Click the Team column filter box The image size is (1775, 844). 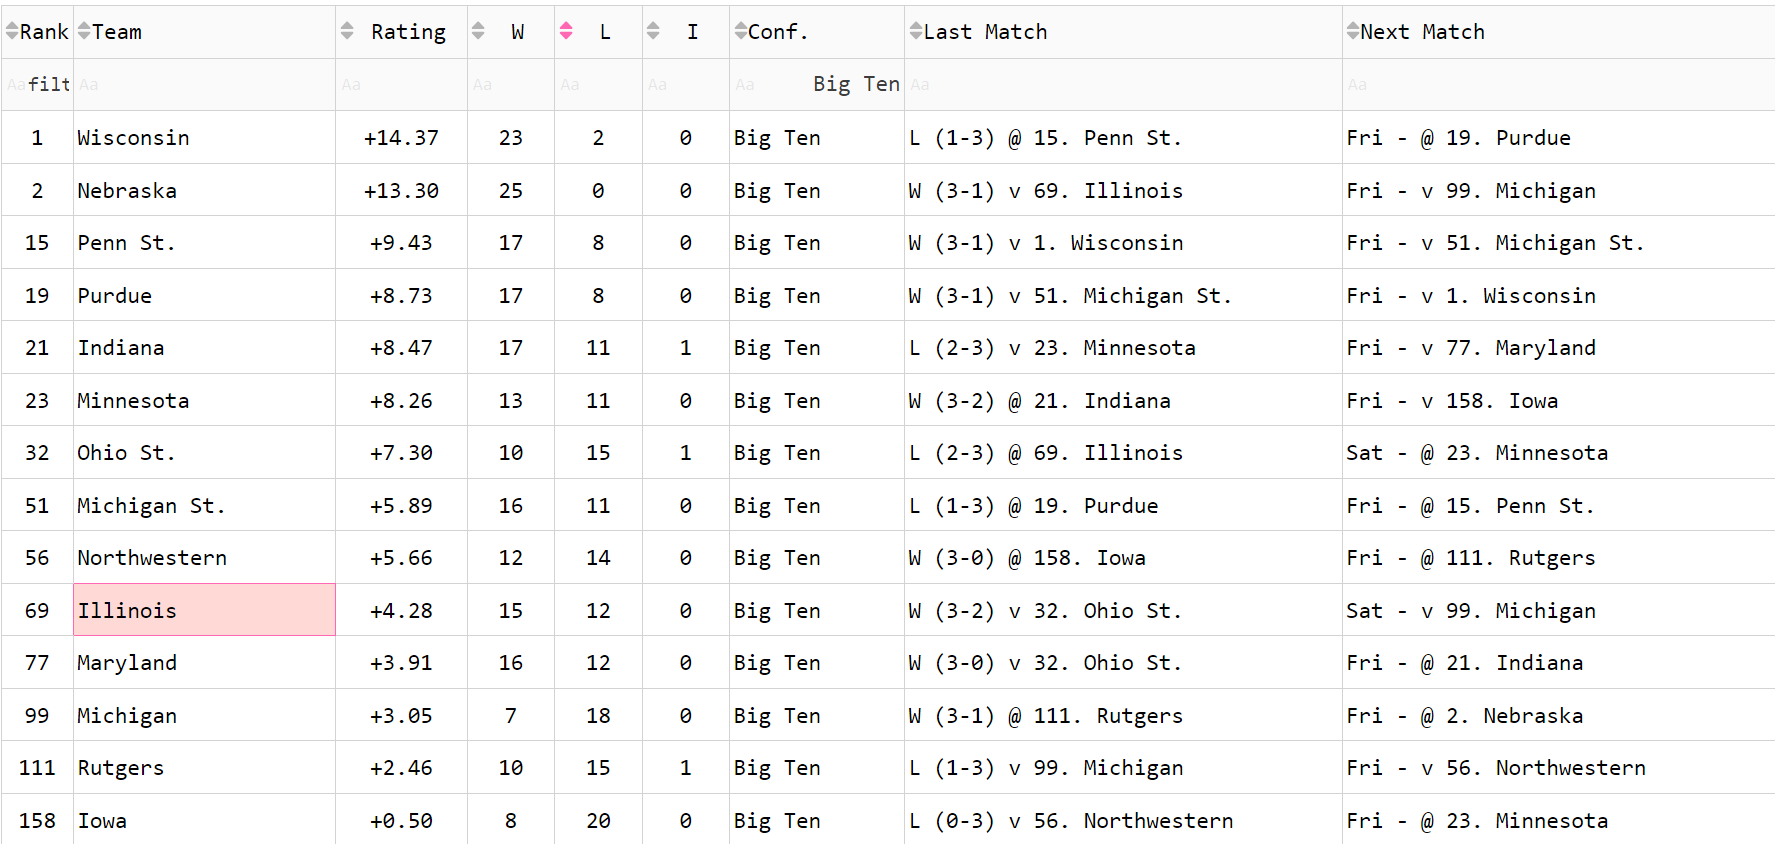pos(204,84)
